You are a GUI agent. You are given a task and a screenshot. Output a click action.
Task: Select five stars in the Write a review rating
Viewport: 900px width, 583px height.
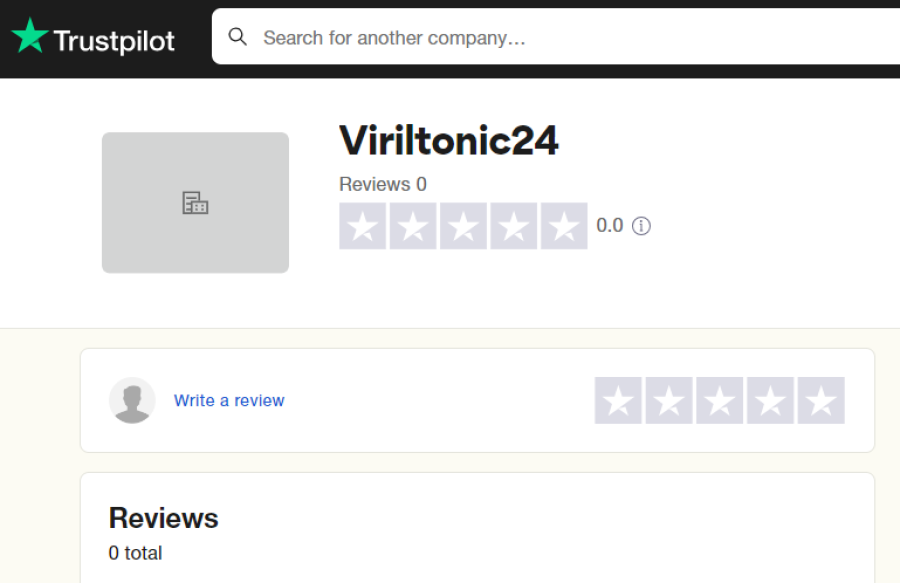[821, 401]
